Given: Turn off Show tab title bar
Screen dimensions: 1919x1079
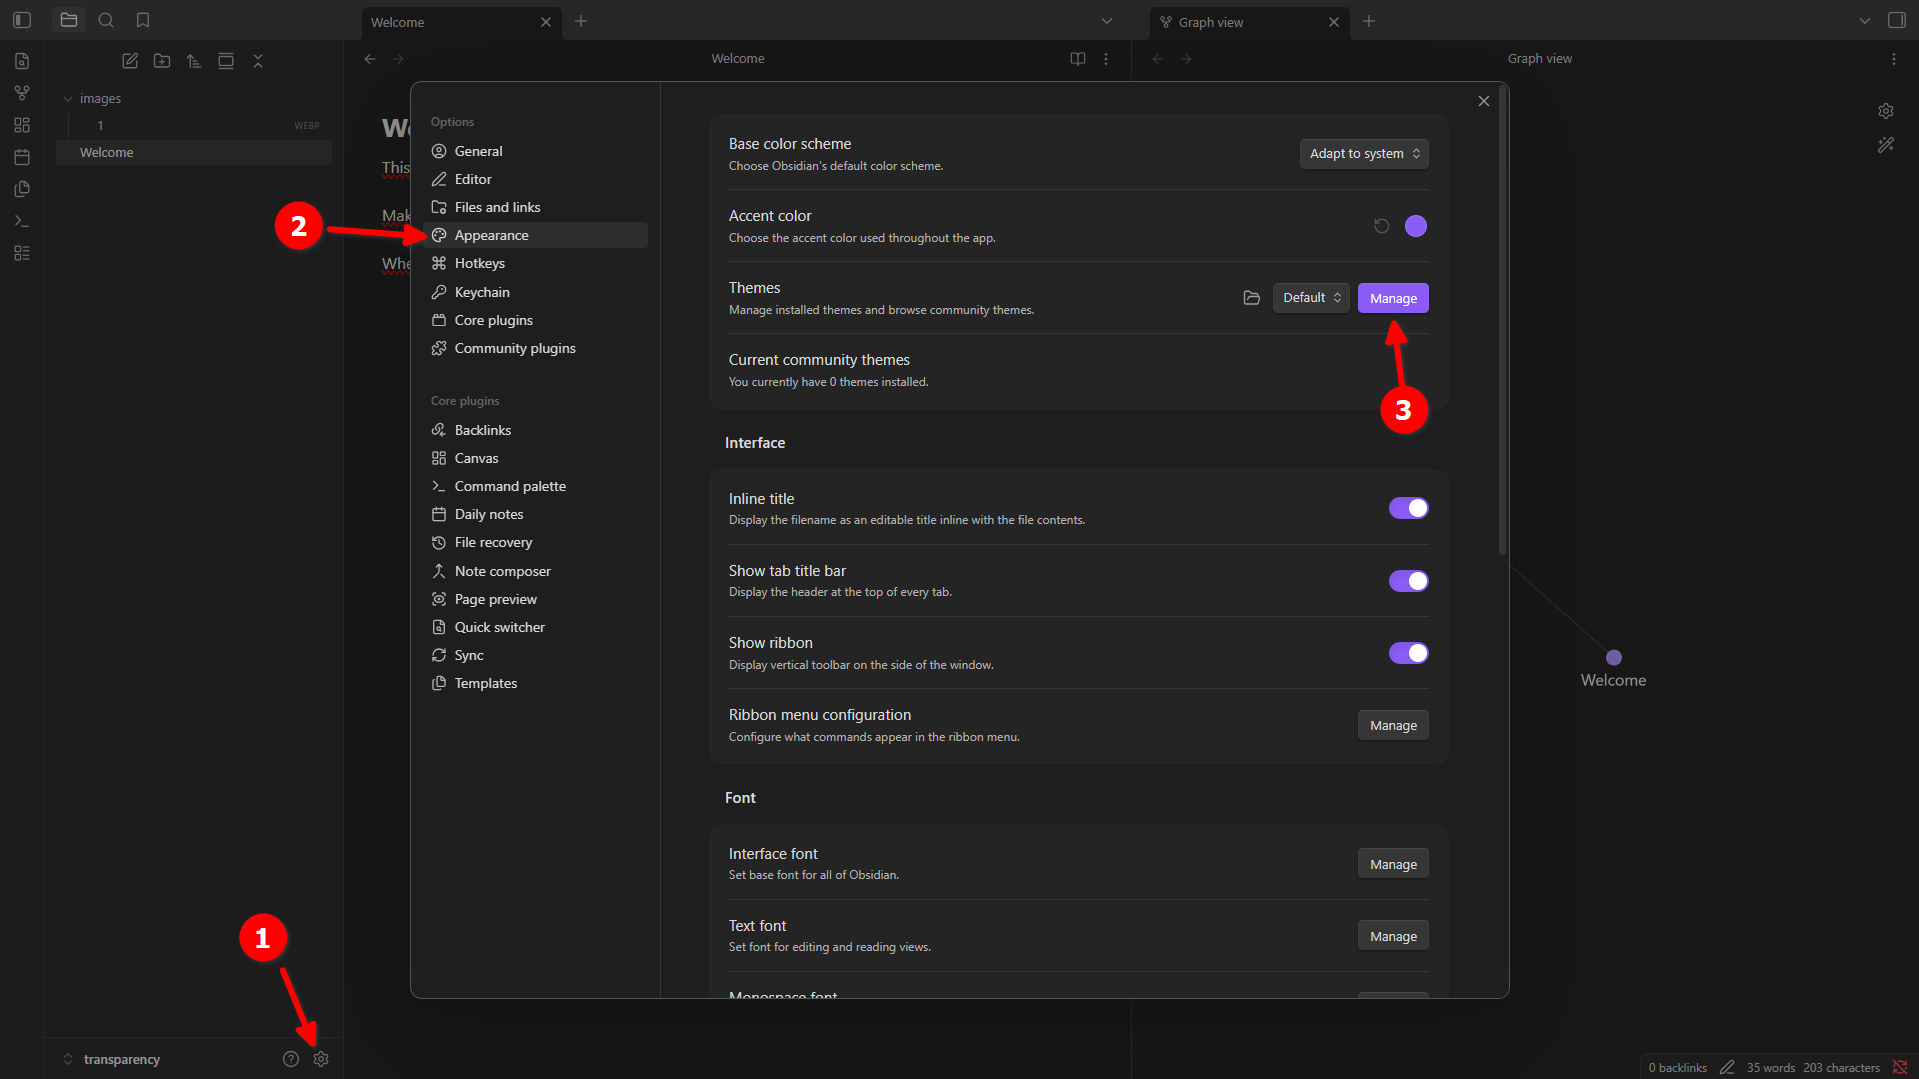Looking at the screenshot, I should tap(1408, 581).
